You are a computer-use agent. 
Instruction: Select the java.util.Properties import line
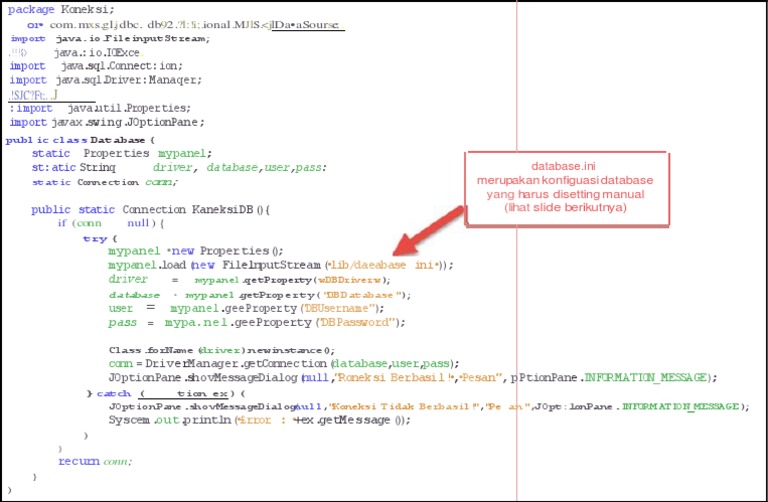click(100, 108)
